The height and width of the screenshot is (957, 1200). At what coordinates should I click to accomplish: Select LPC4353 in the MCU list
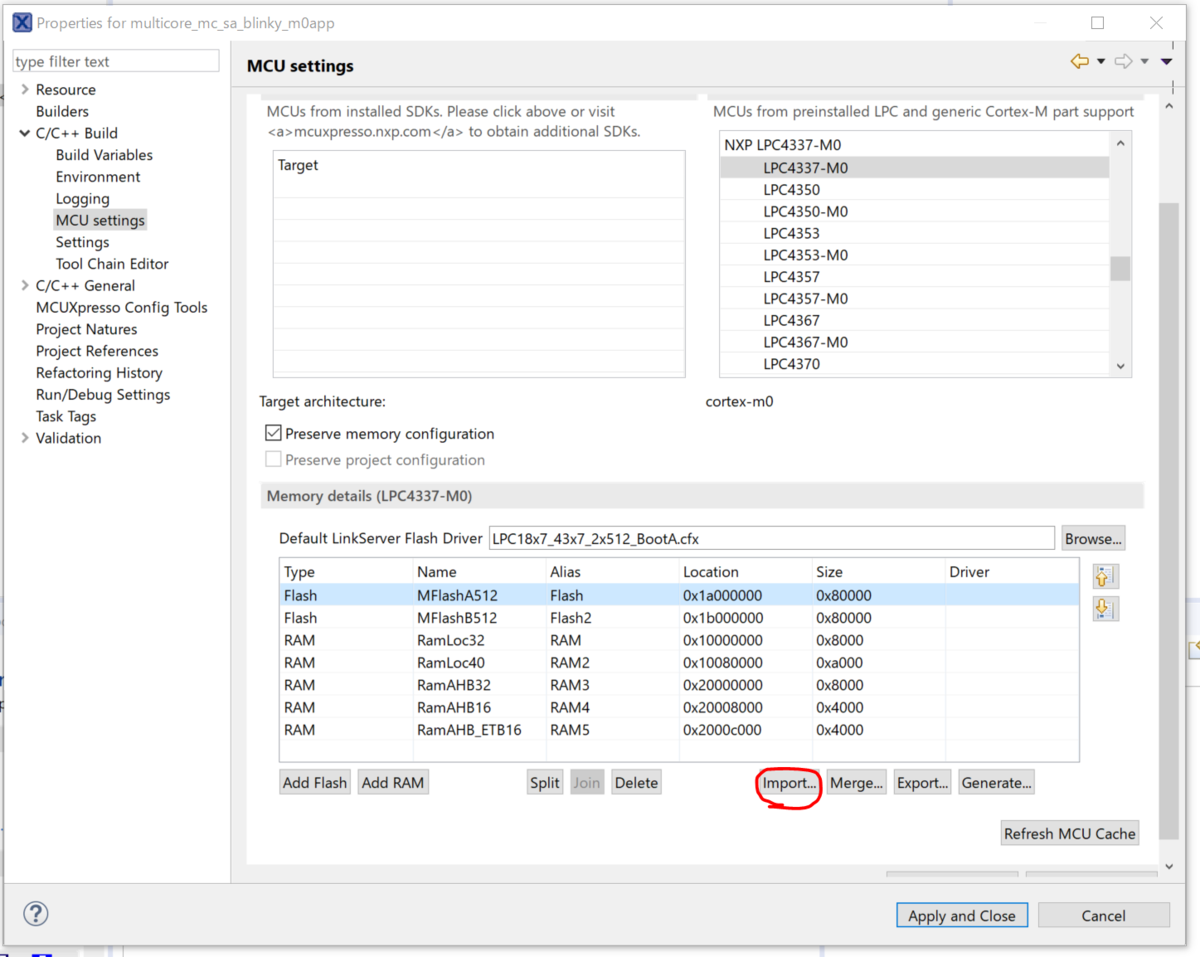tap(914, 233)
